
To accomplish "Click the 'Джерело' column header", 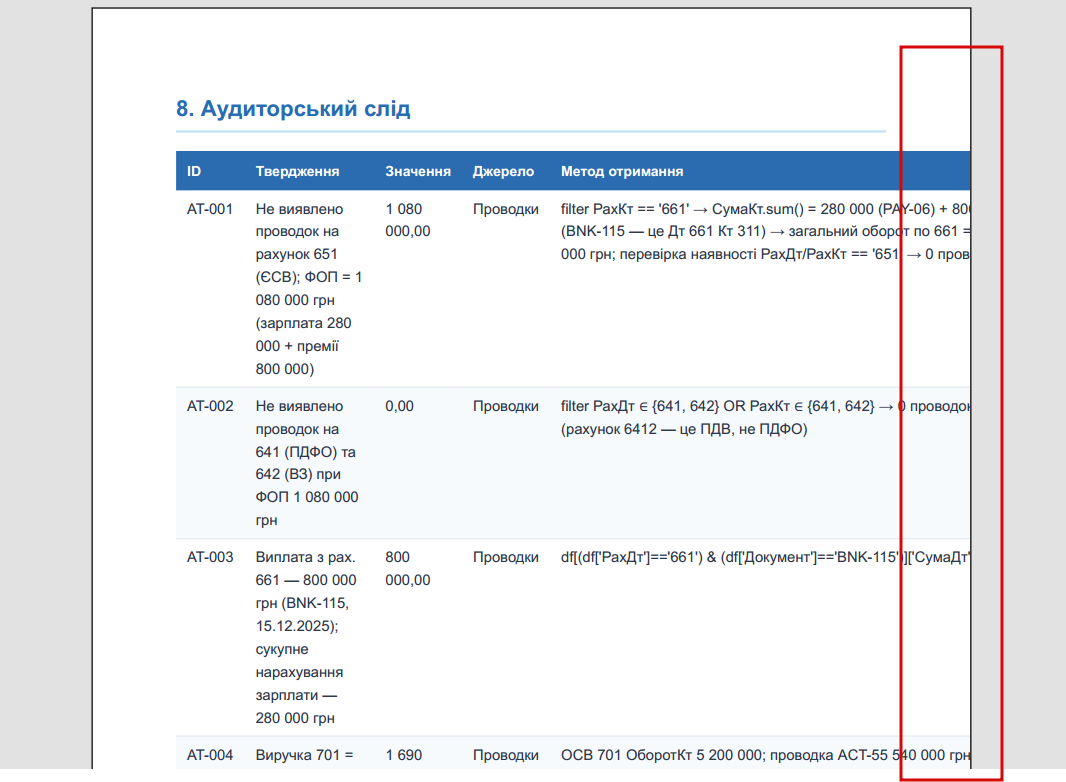I will (x=503, y=171).
